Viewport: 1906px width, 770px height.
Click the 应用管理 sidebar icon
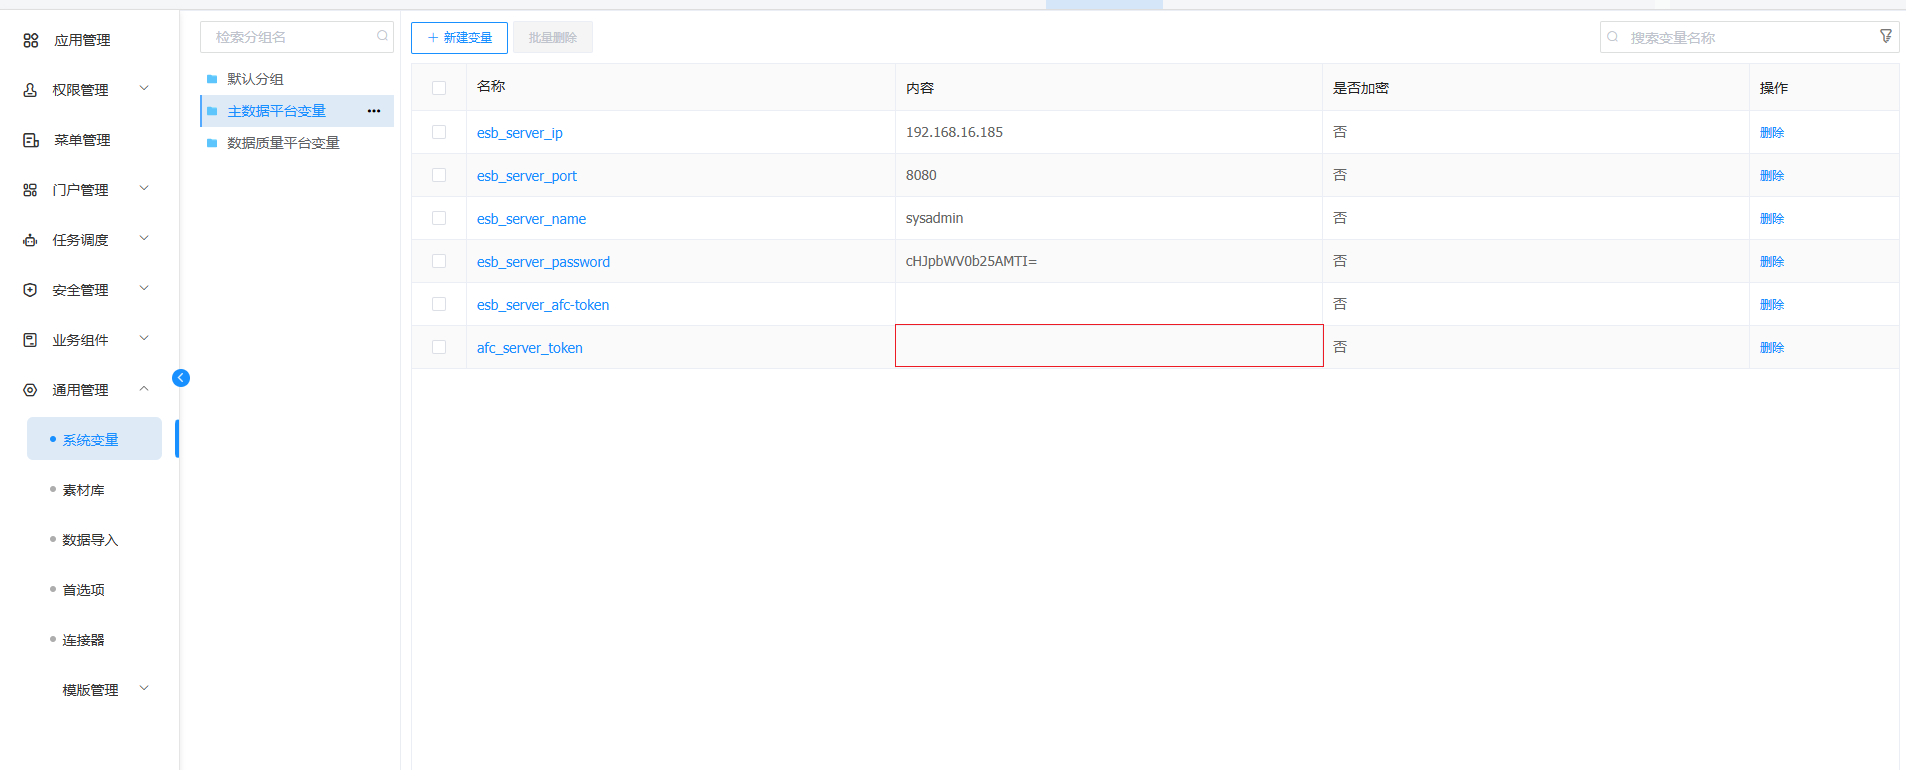(x=31, y=40)
